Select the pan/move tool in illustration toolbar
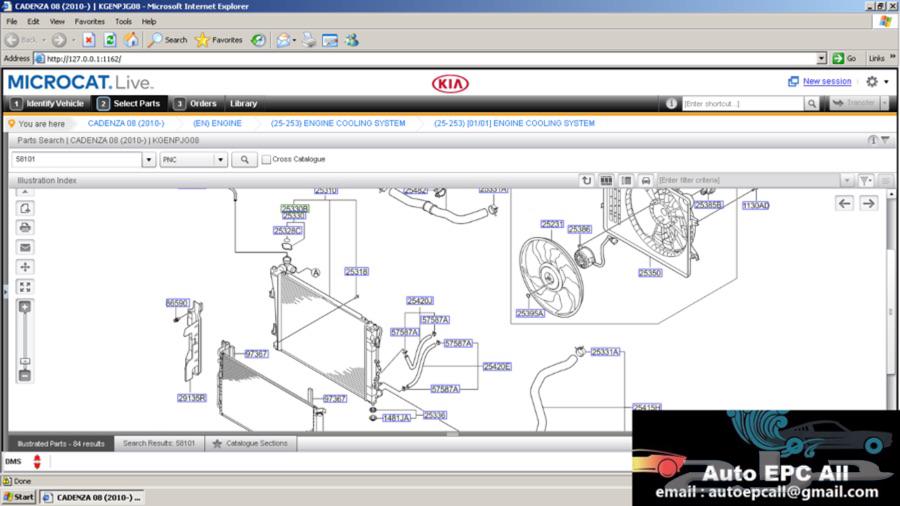This screenshot has width=900, height=506. click(25, 267)
